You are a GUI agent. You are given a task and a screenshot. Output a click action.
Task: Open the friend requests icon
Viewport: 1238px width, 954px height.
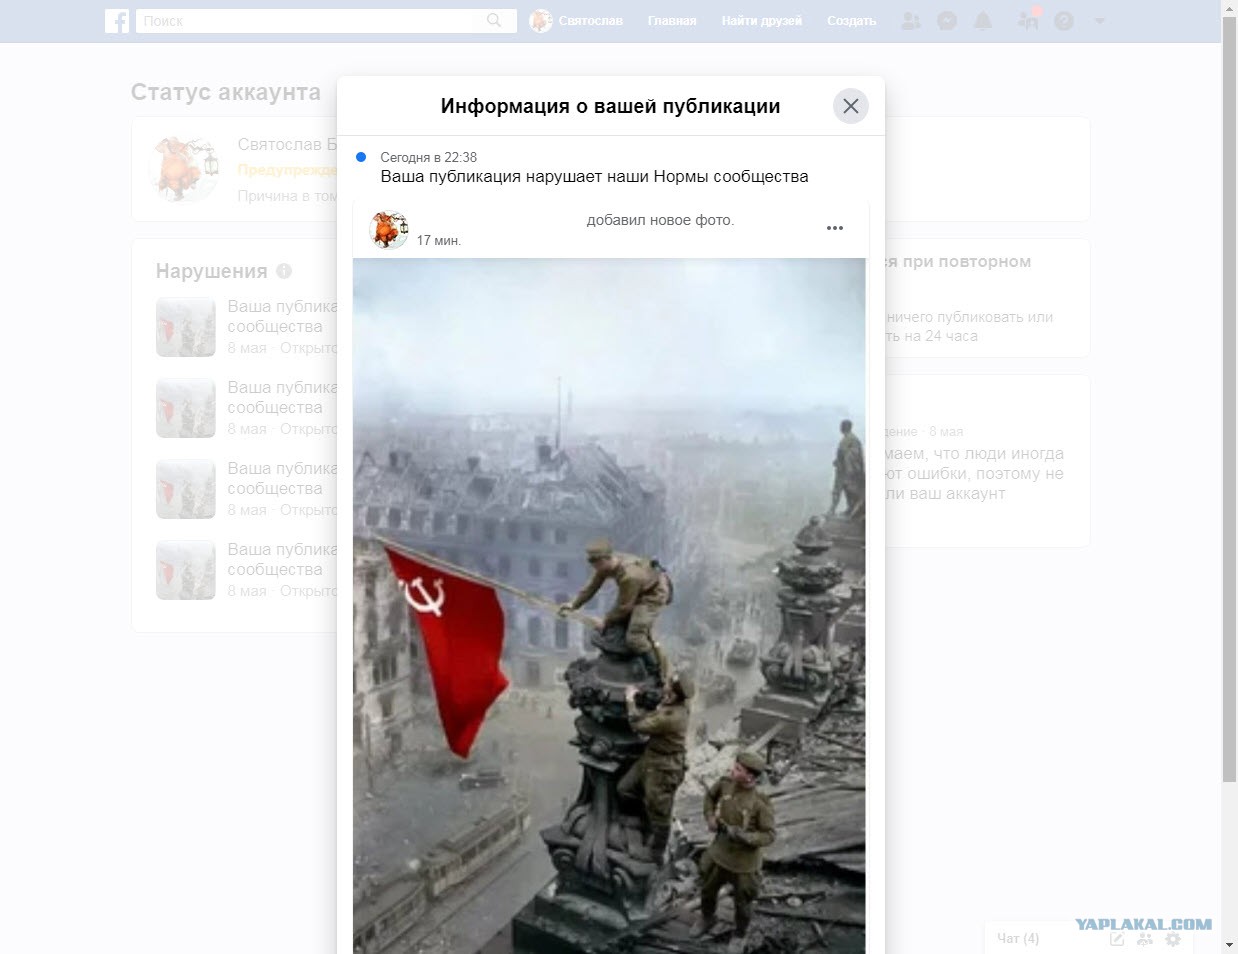(x=911, y=20)
